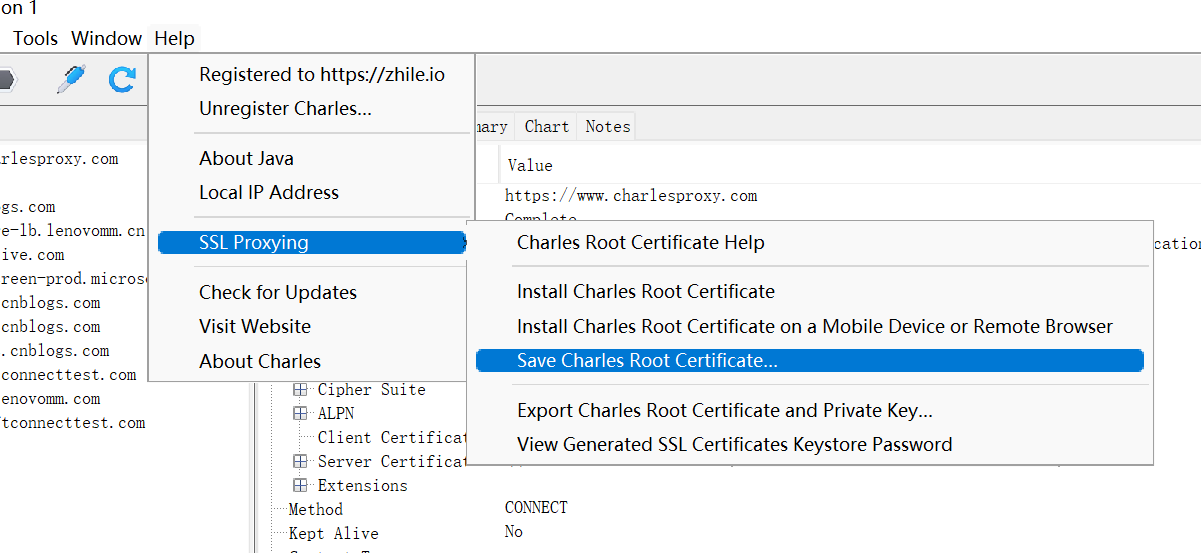This screenshot has height=553, width=1201.
Task: Click the blue Repeat arrow toolbar icon
Action: tap(122, 80)
